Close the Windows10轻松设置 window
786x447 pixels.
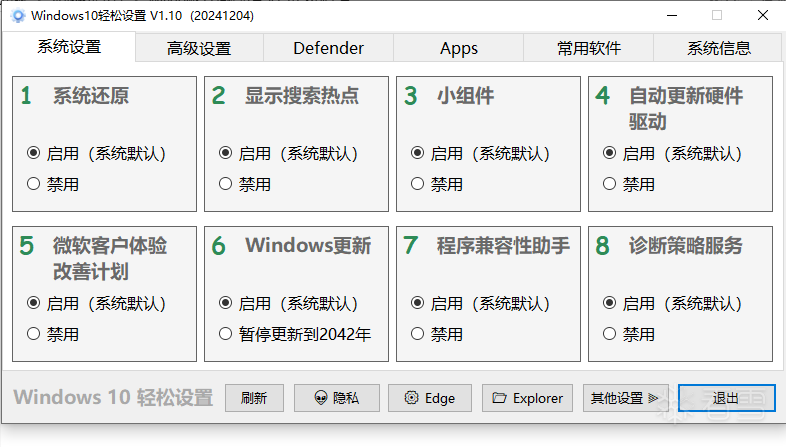[762, 16]
